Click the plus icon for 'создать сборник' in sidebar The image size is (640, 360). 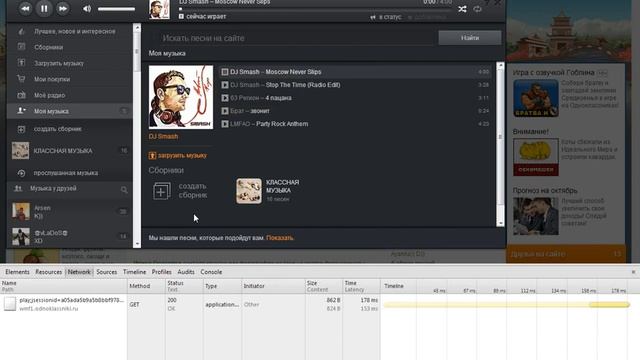21,129
